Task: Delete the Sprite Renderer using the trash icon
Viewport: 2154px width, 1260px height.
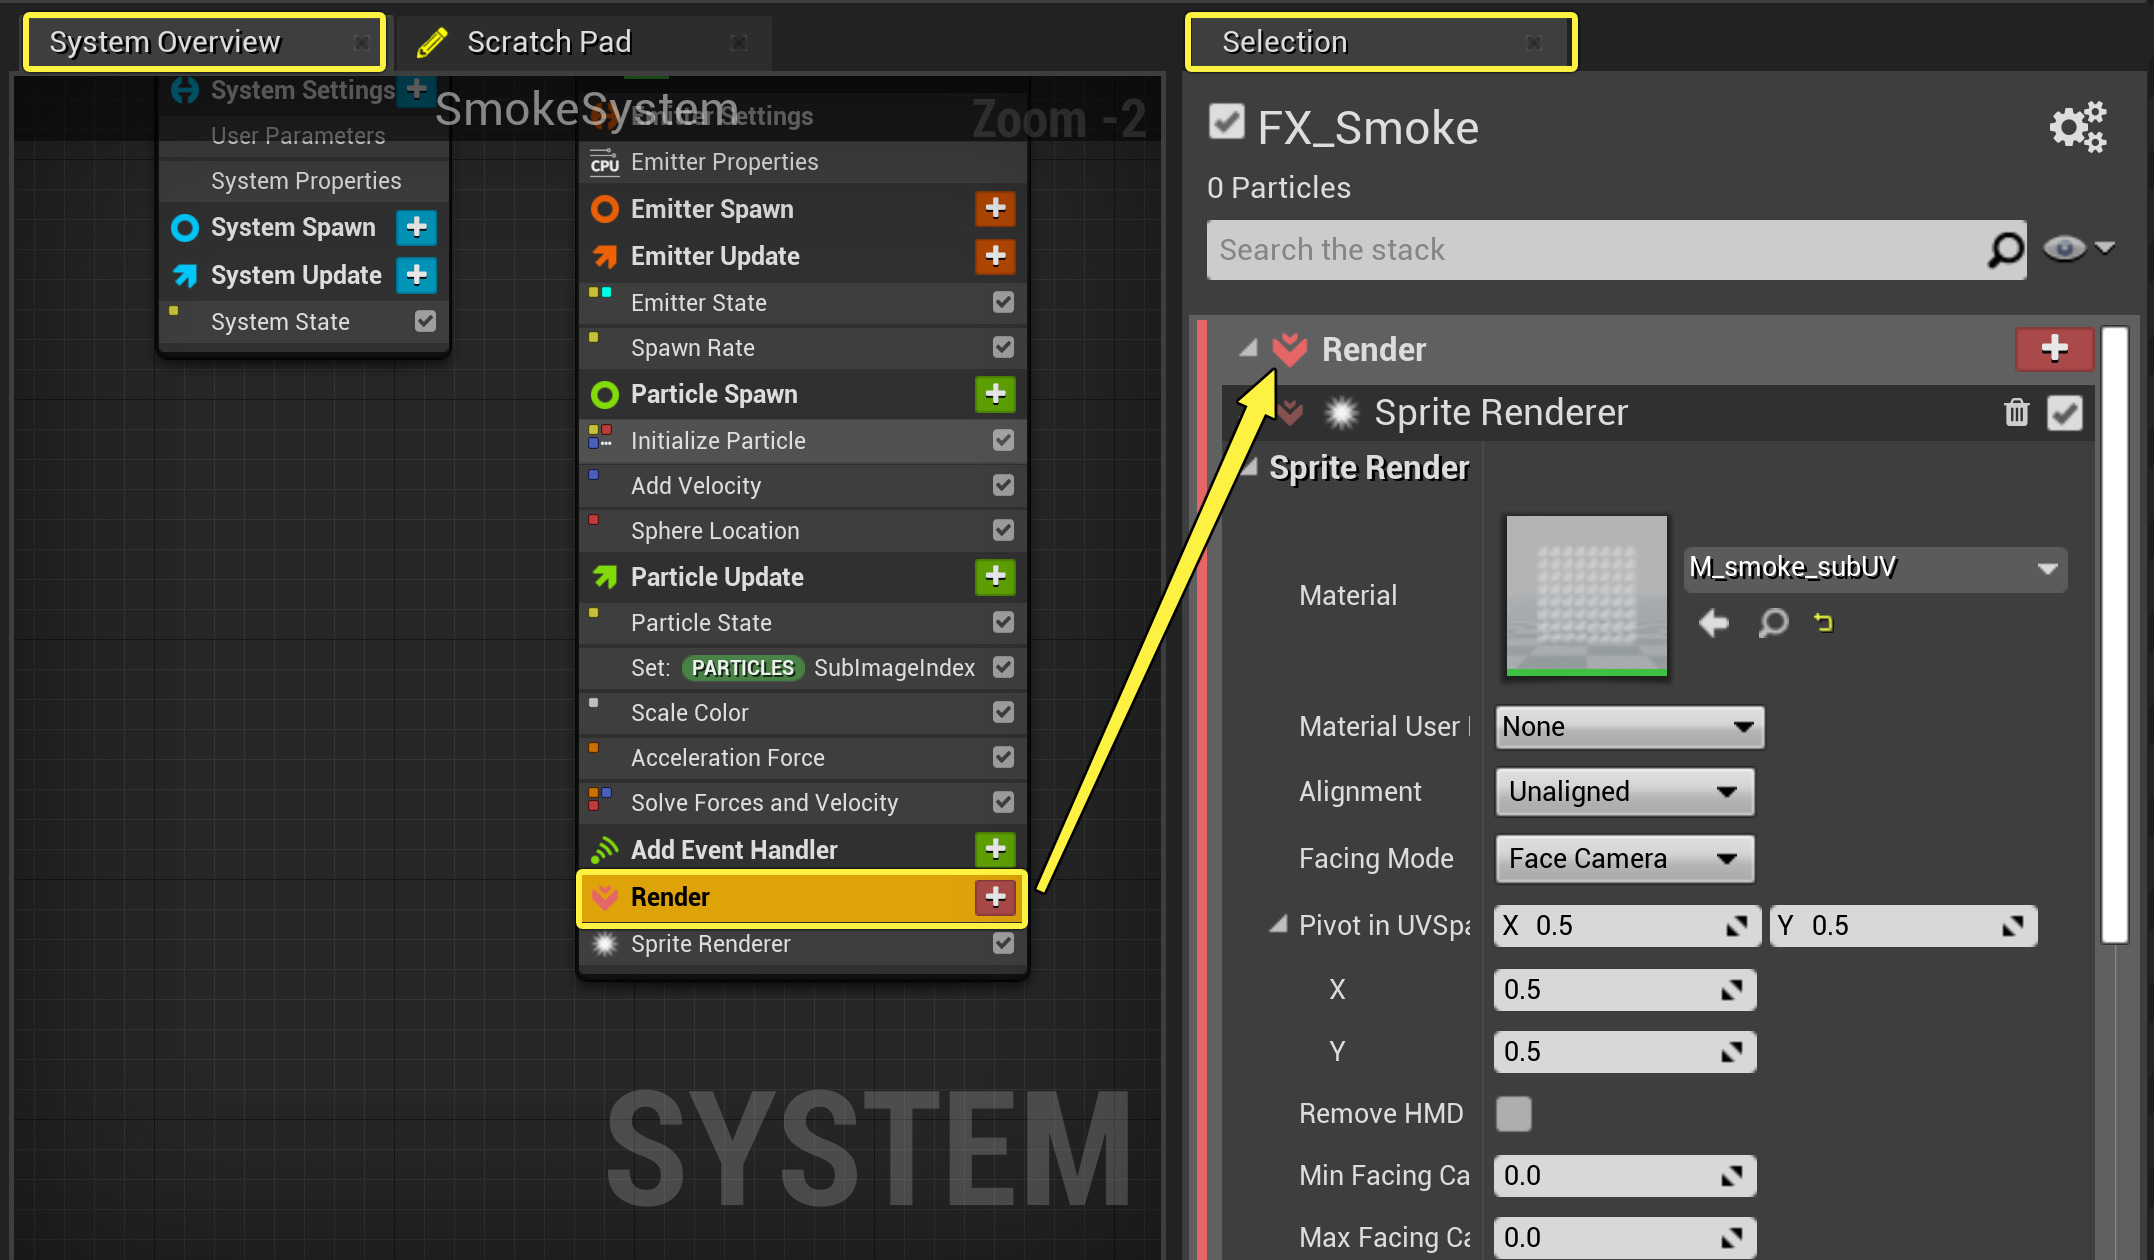Action: 2017,412
